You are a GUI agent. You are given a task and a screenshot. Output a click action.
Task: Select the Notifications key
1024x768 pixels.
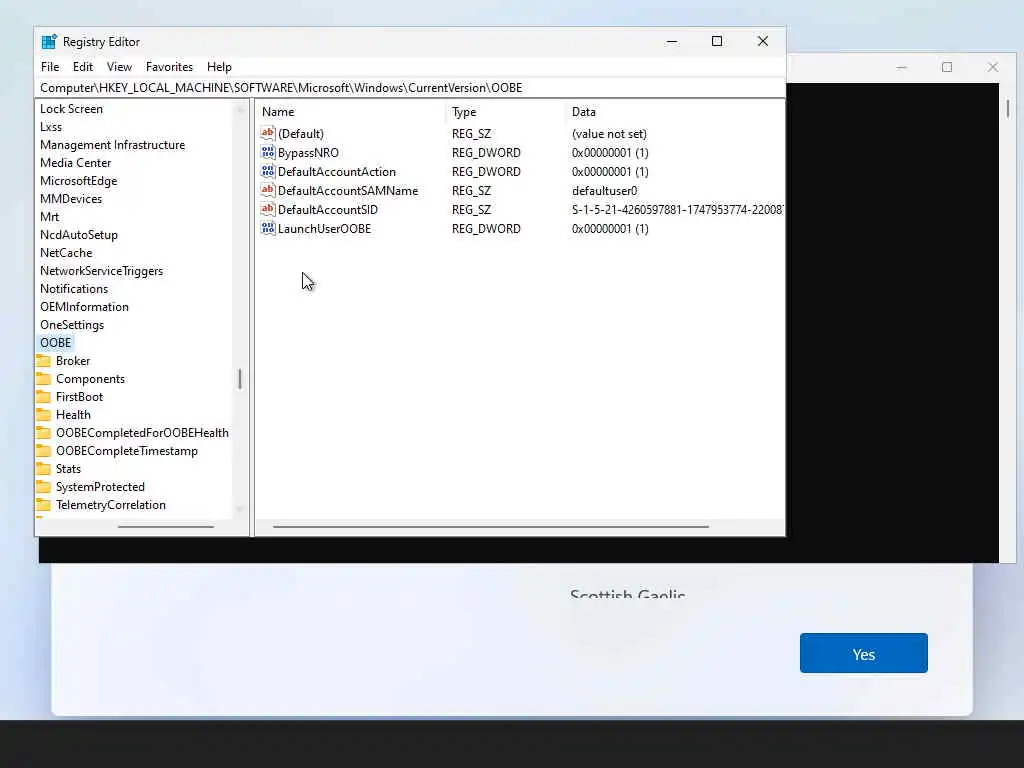coord(74,288)
